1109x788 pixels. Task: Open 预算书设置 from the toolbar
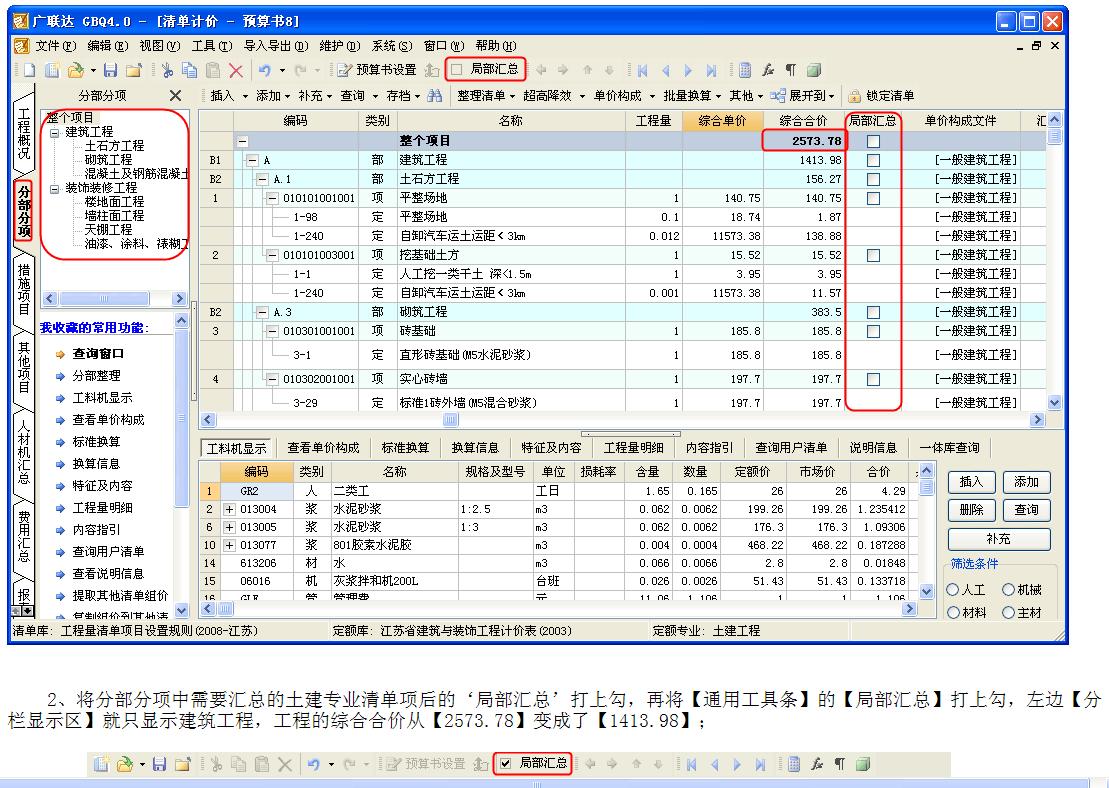point(377,70)
